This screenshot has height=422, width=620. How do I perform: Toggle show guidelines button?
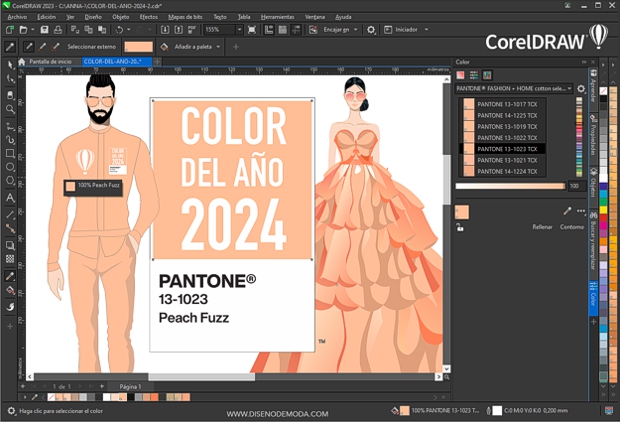[x=296, y=30]
